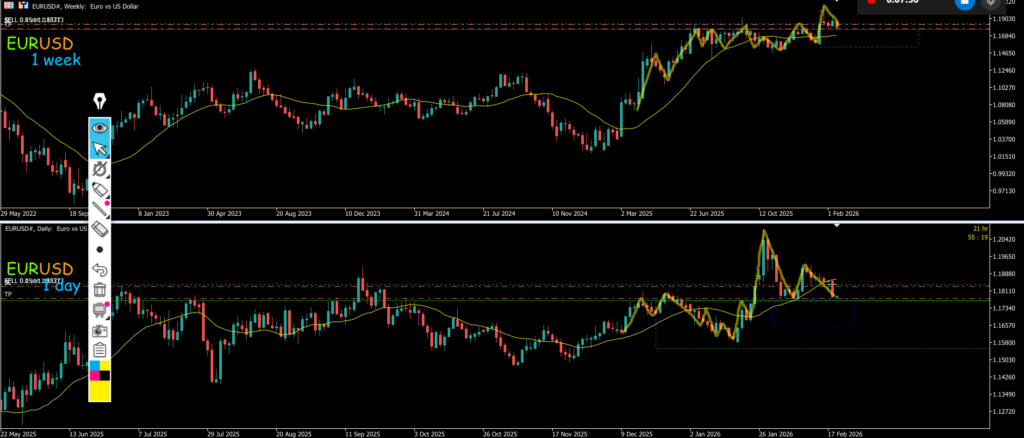Open the clipboard icon in toolbar
The height and width of the screenshot is (438, 1024).
click(x=100, y=349)
